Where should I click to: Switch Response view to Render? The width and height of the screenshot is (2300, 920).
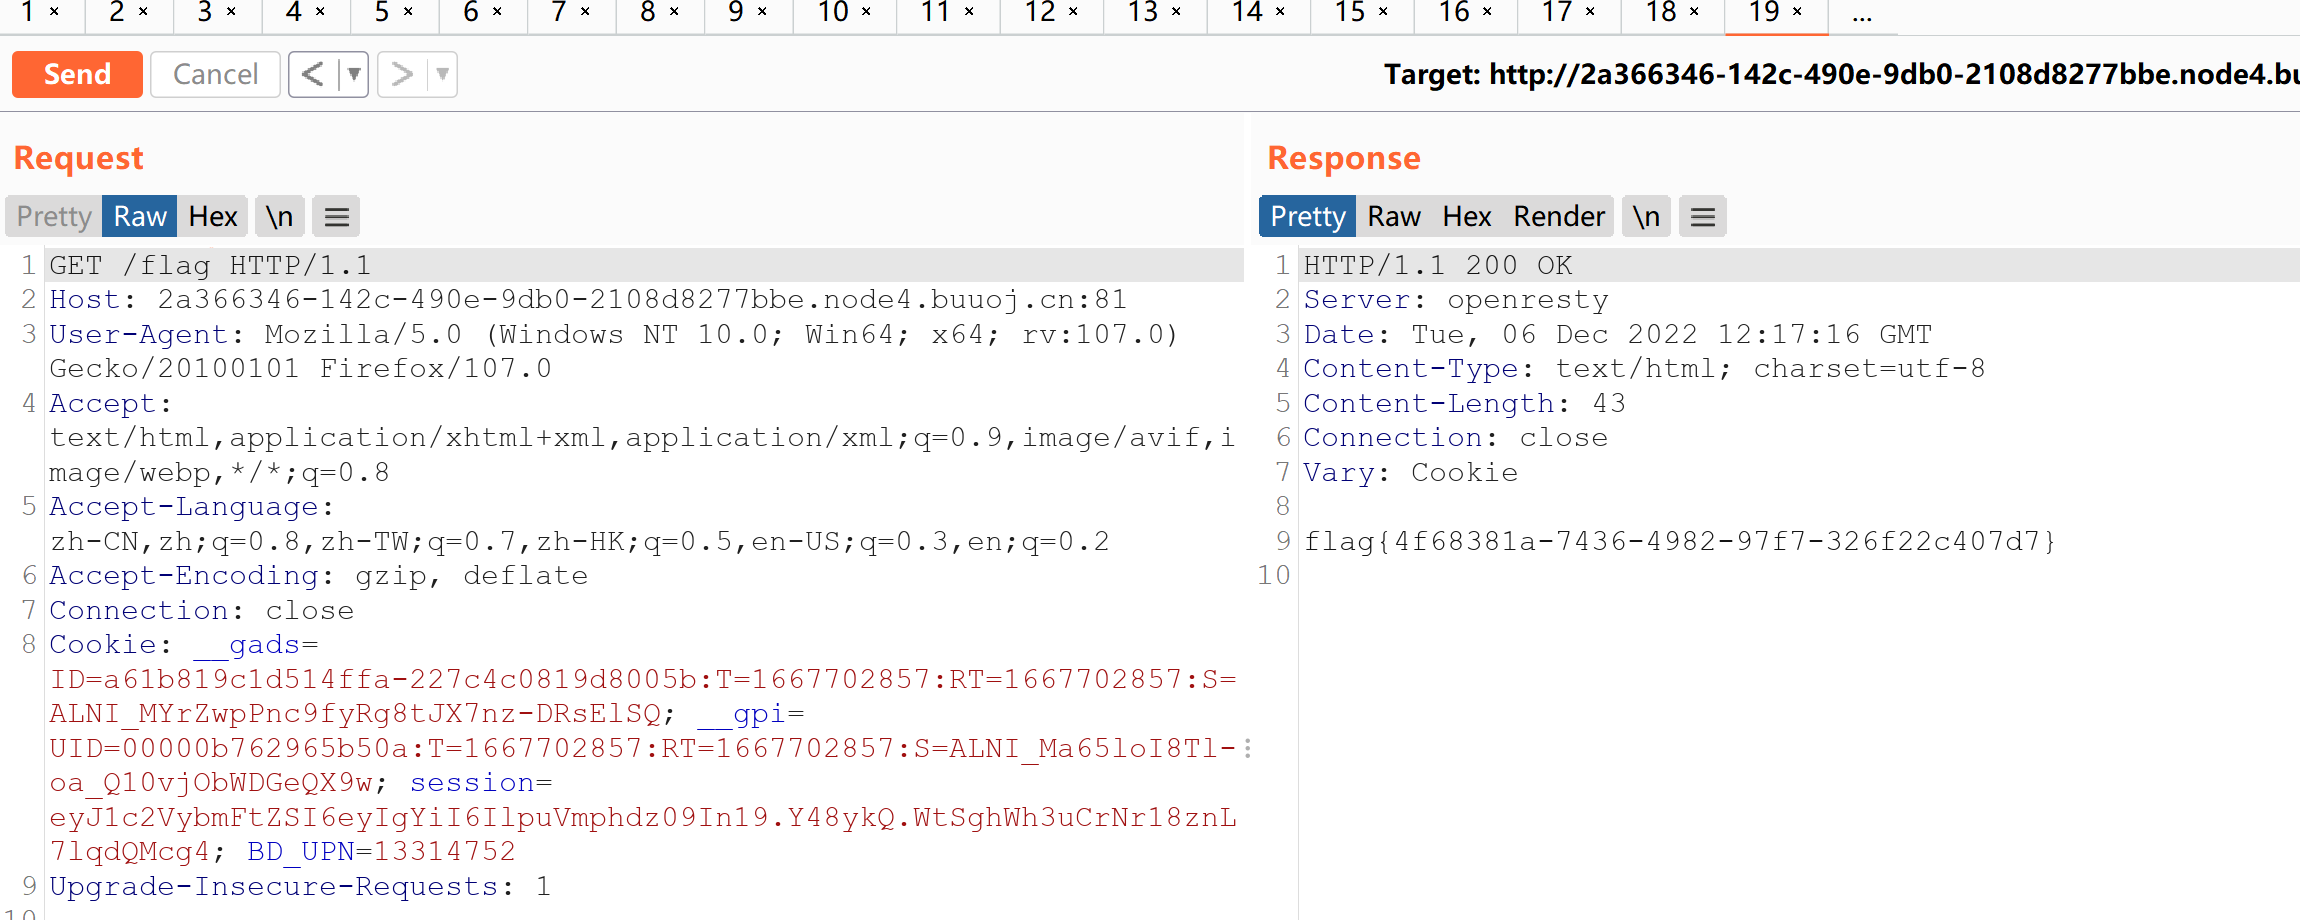click(1559, 216)
